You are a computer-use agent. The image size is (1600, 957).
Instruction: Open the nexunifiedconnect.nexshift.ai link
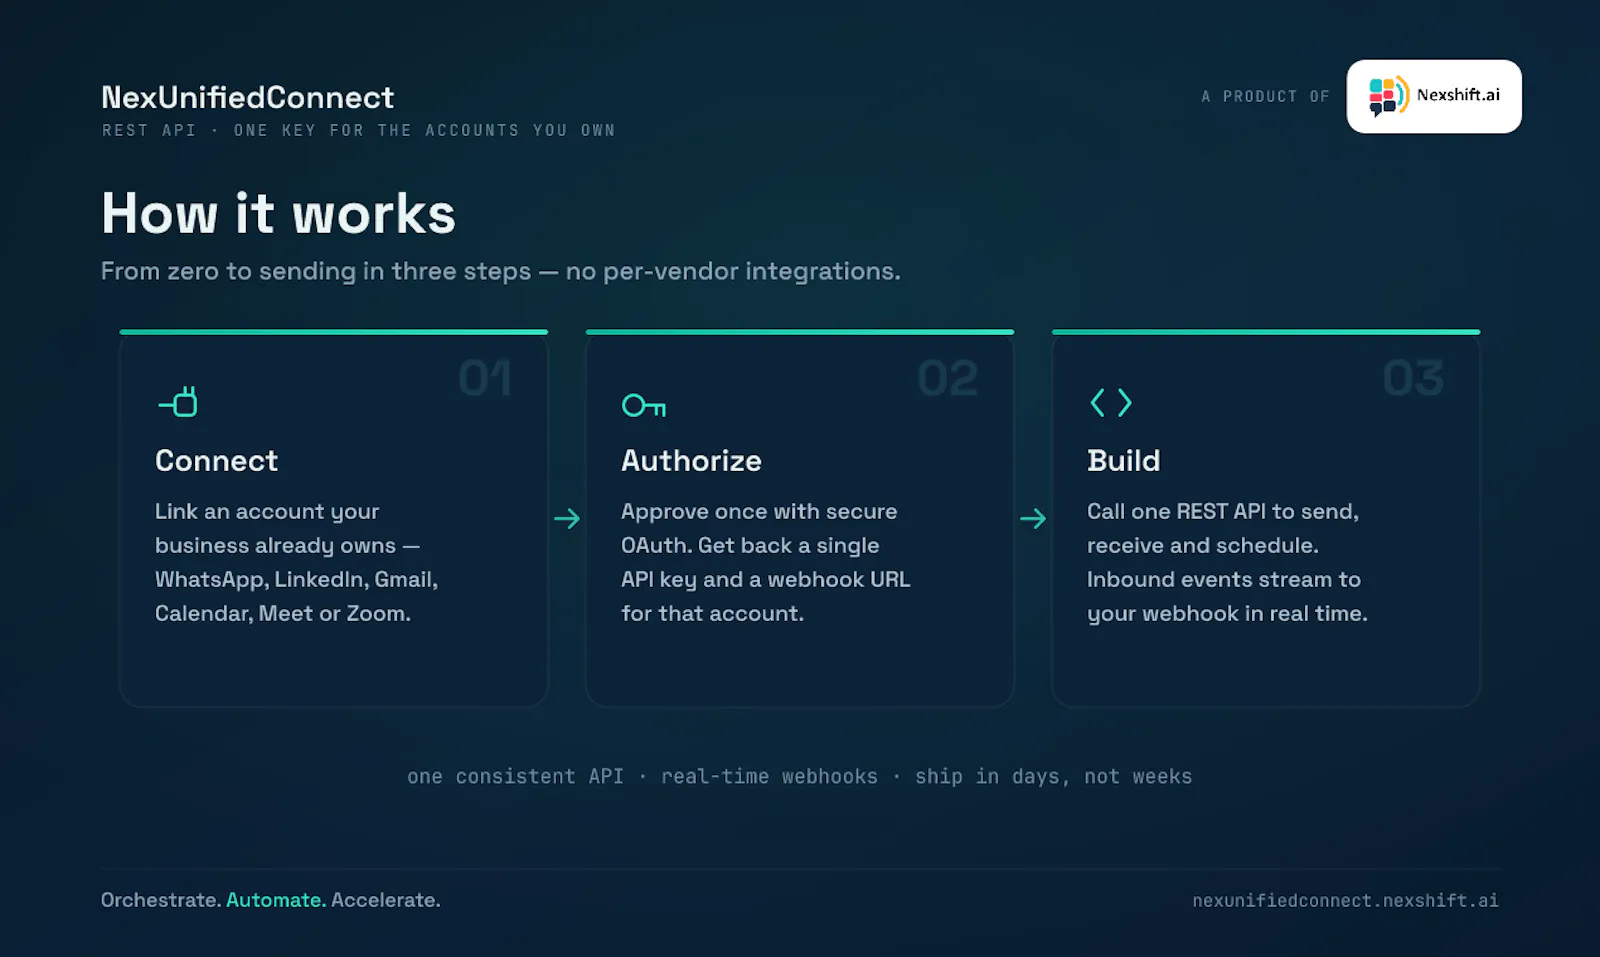(x=1345, y=900)
